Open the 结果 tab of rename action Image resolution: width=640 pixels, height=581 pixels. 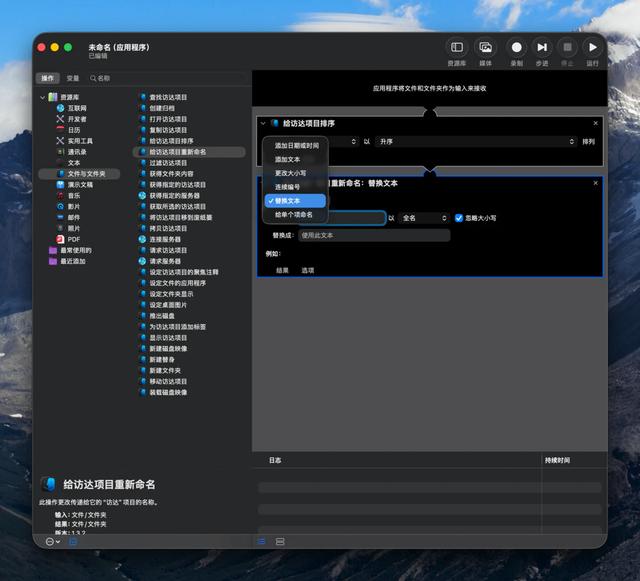282,270
